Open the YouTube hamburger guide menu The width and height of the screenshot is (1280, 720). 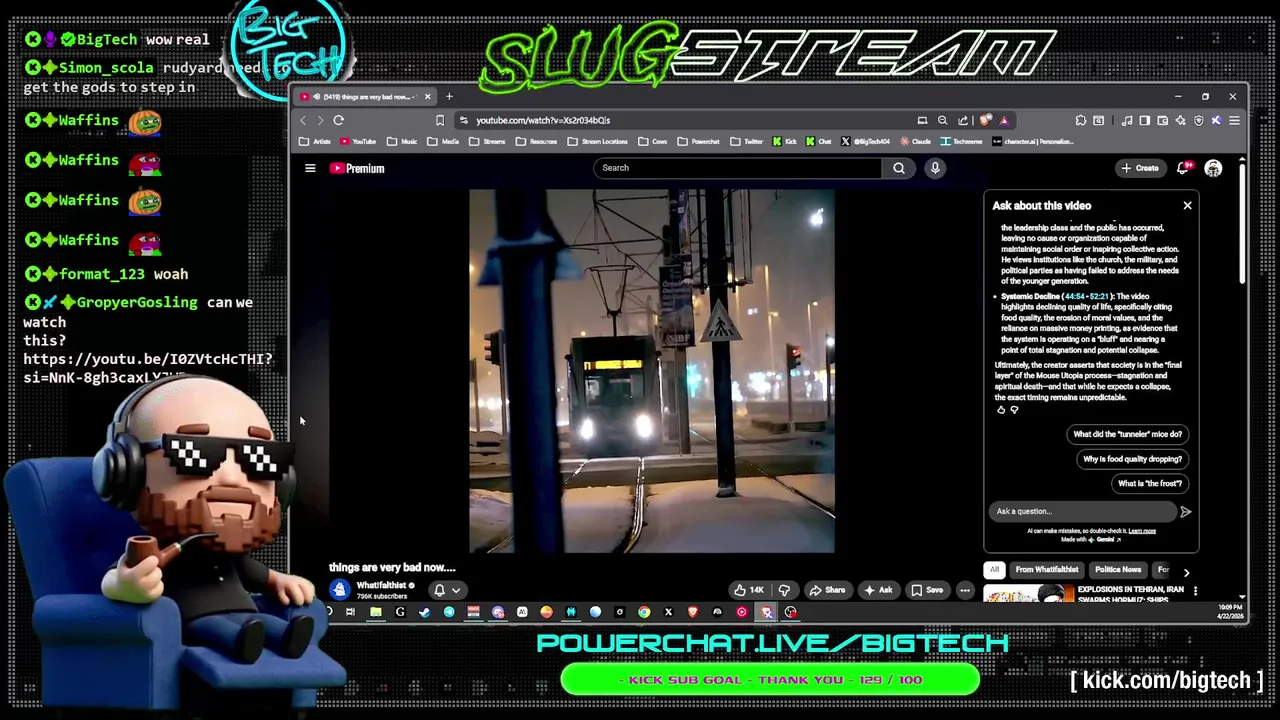point(310,168)
